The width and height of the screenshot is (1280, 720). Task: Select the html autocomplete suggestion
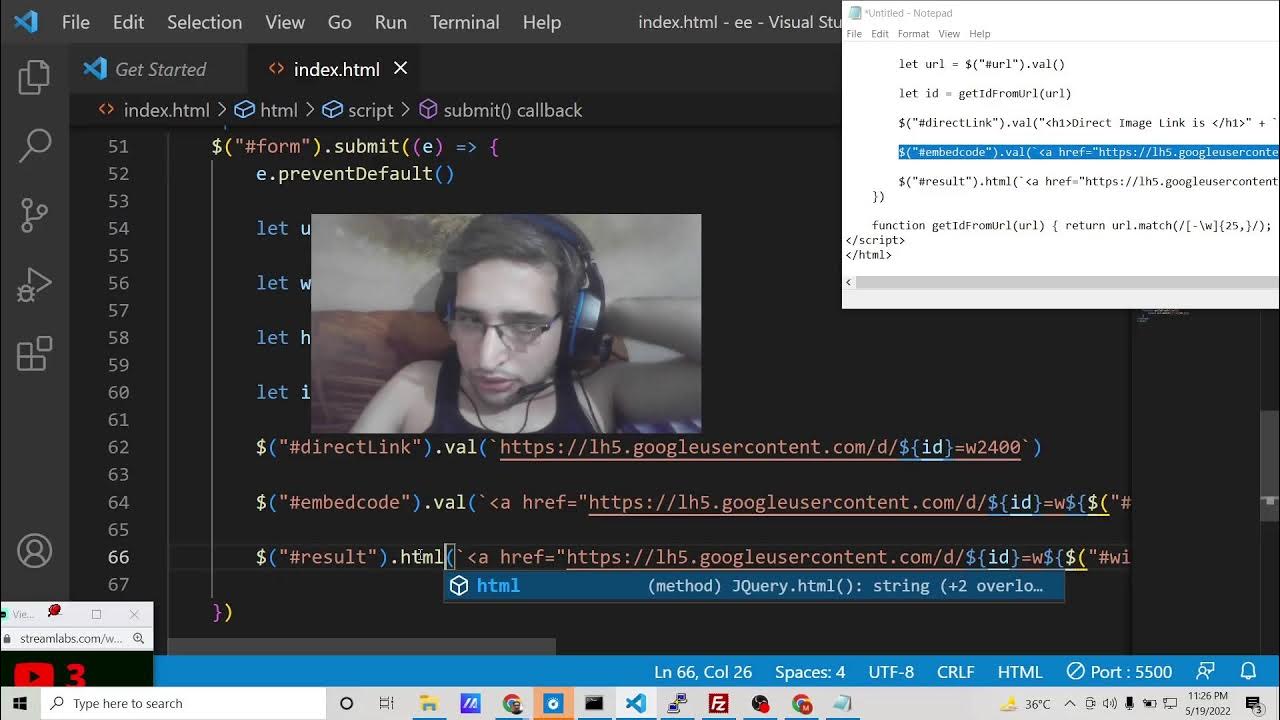click(x=498, y=586)
